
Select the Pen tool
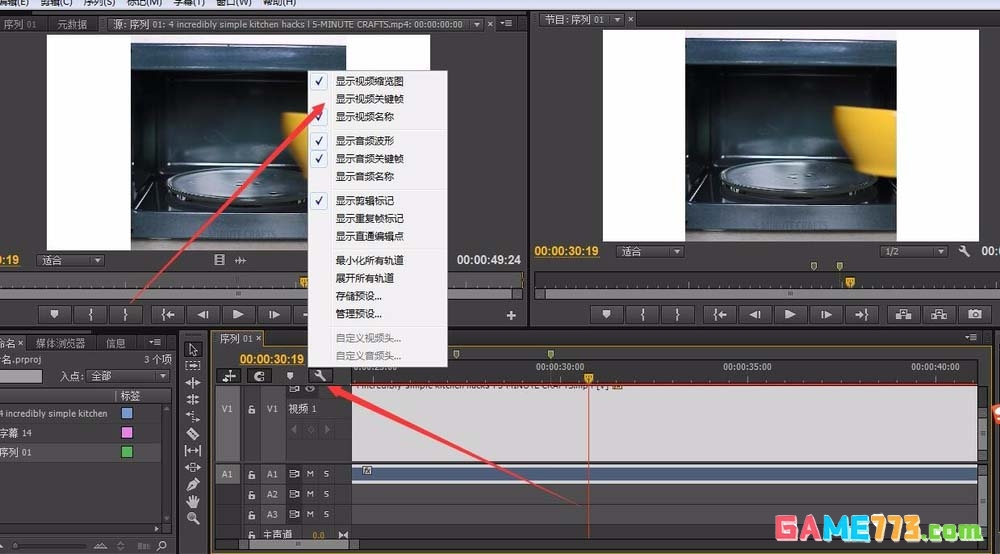193,485
